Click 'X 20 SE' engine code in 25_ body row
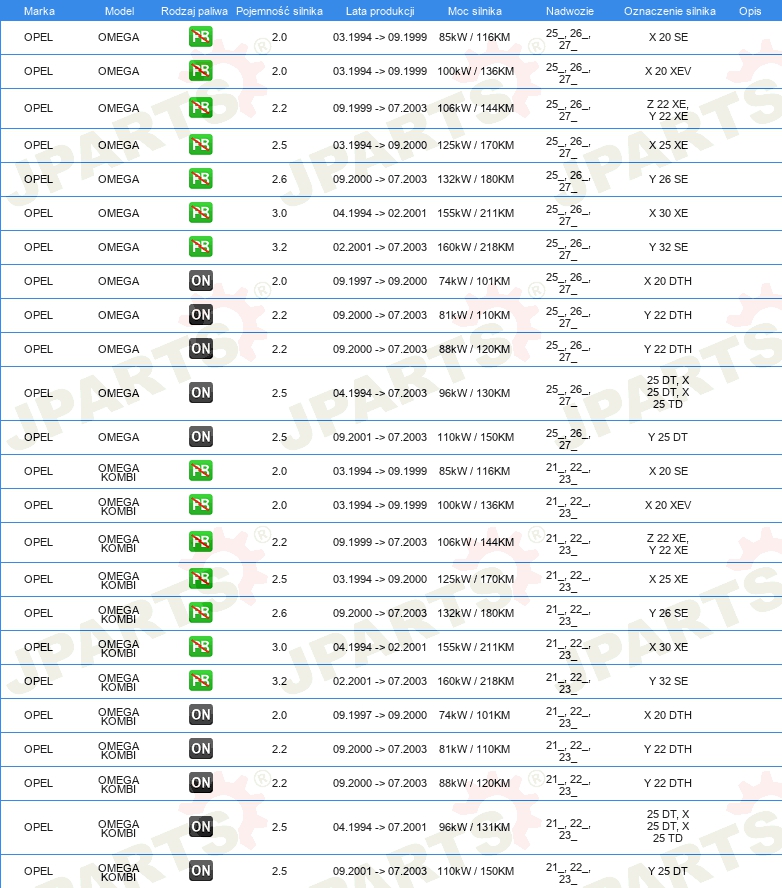 click(x=668, y=37)
